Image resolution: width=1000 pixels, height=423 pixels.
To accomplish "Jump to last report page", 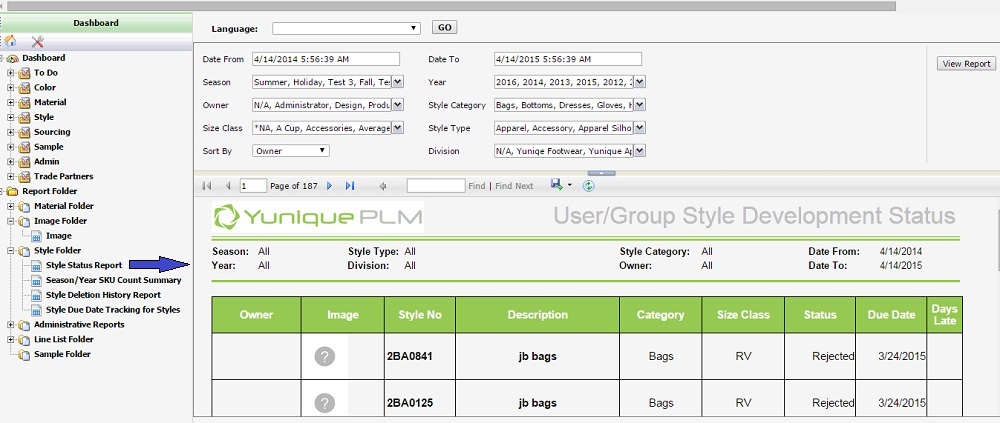I will point(349,186).
